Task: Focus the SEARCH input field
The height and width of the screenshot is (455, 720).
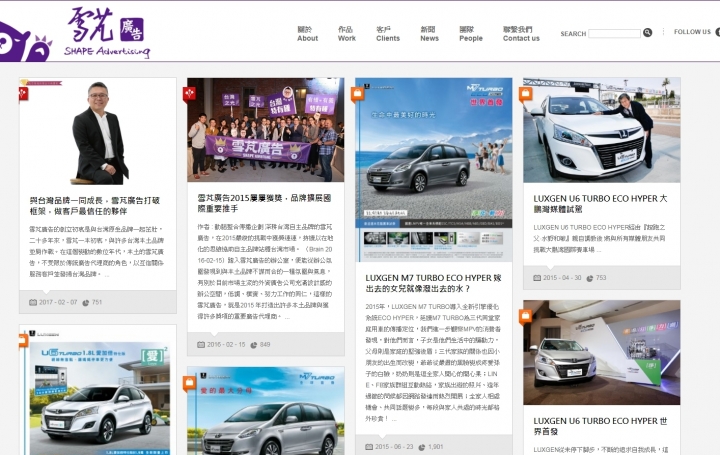Action: point(614,33)
